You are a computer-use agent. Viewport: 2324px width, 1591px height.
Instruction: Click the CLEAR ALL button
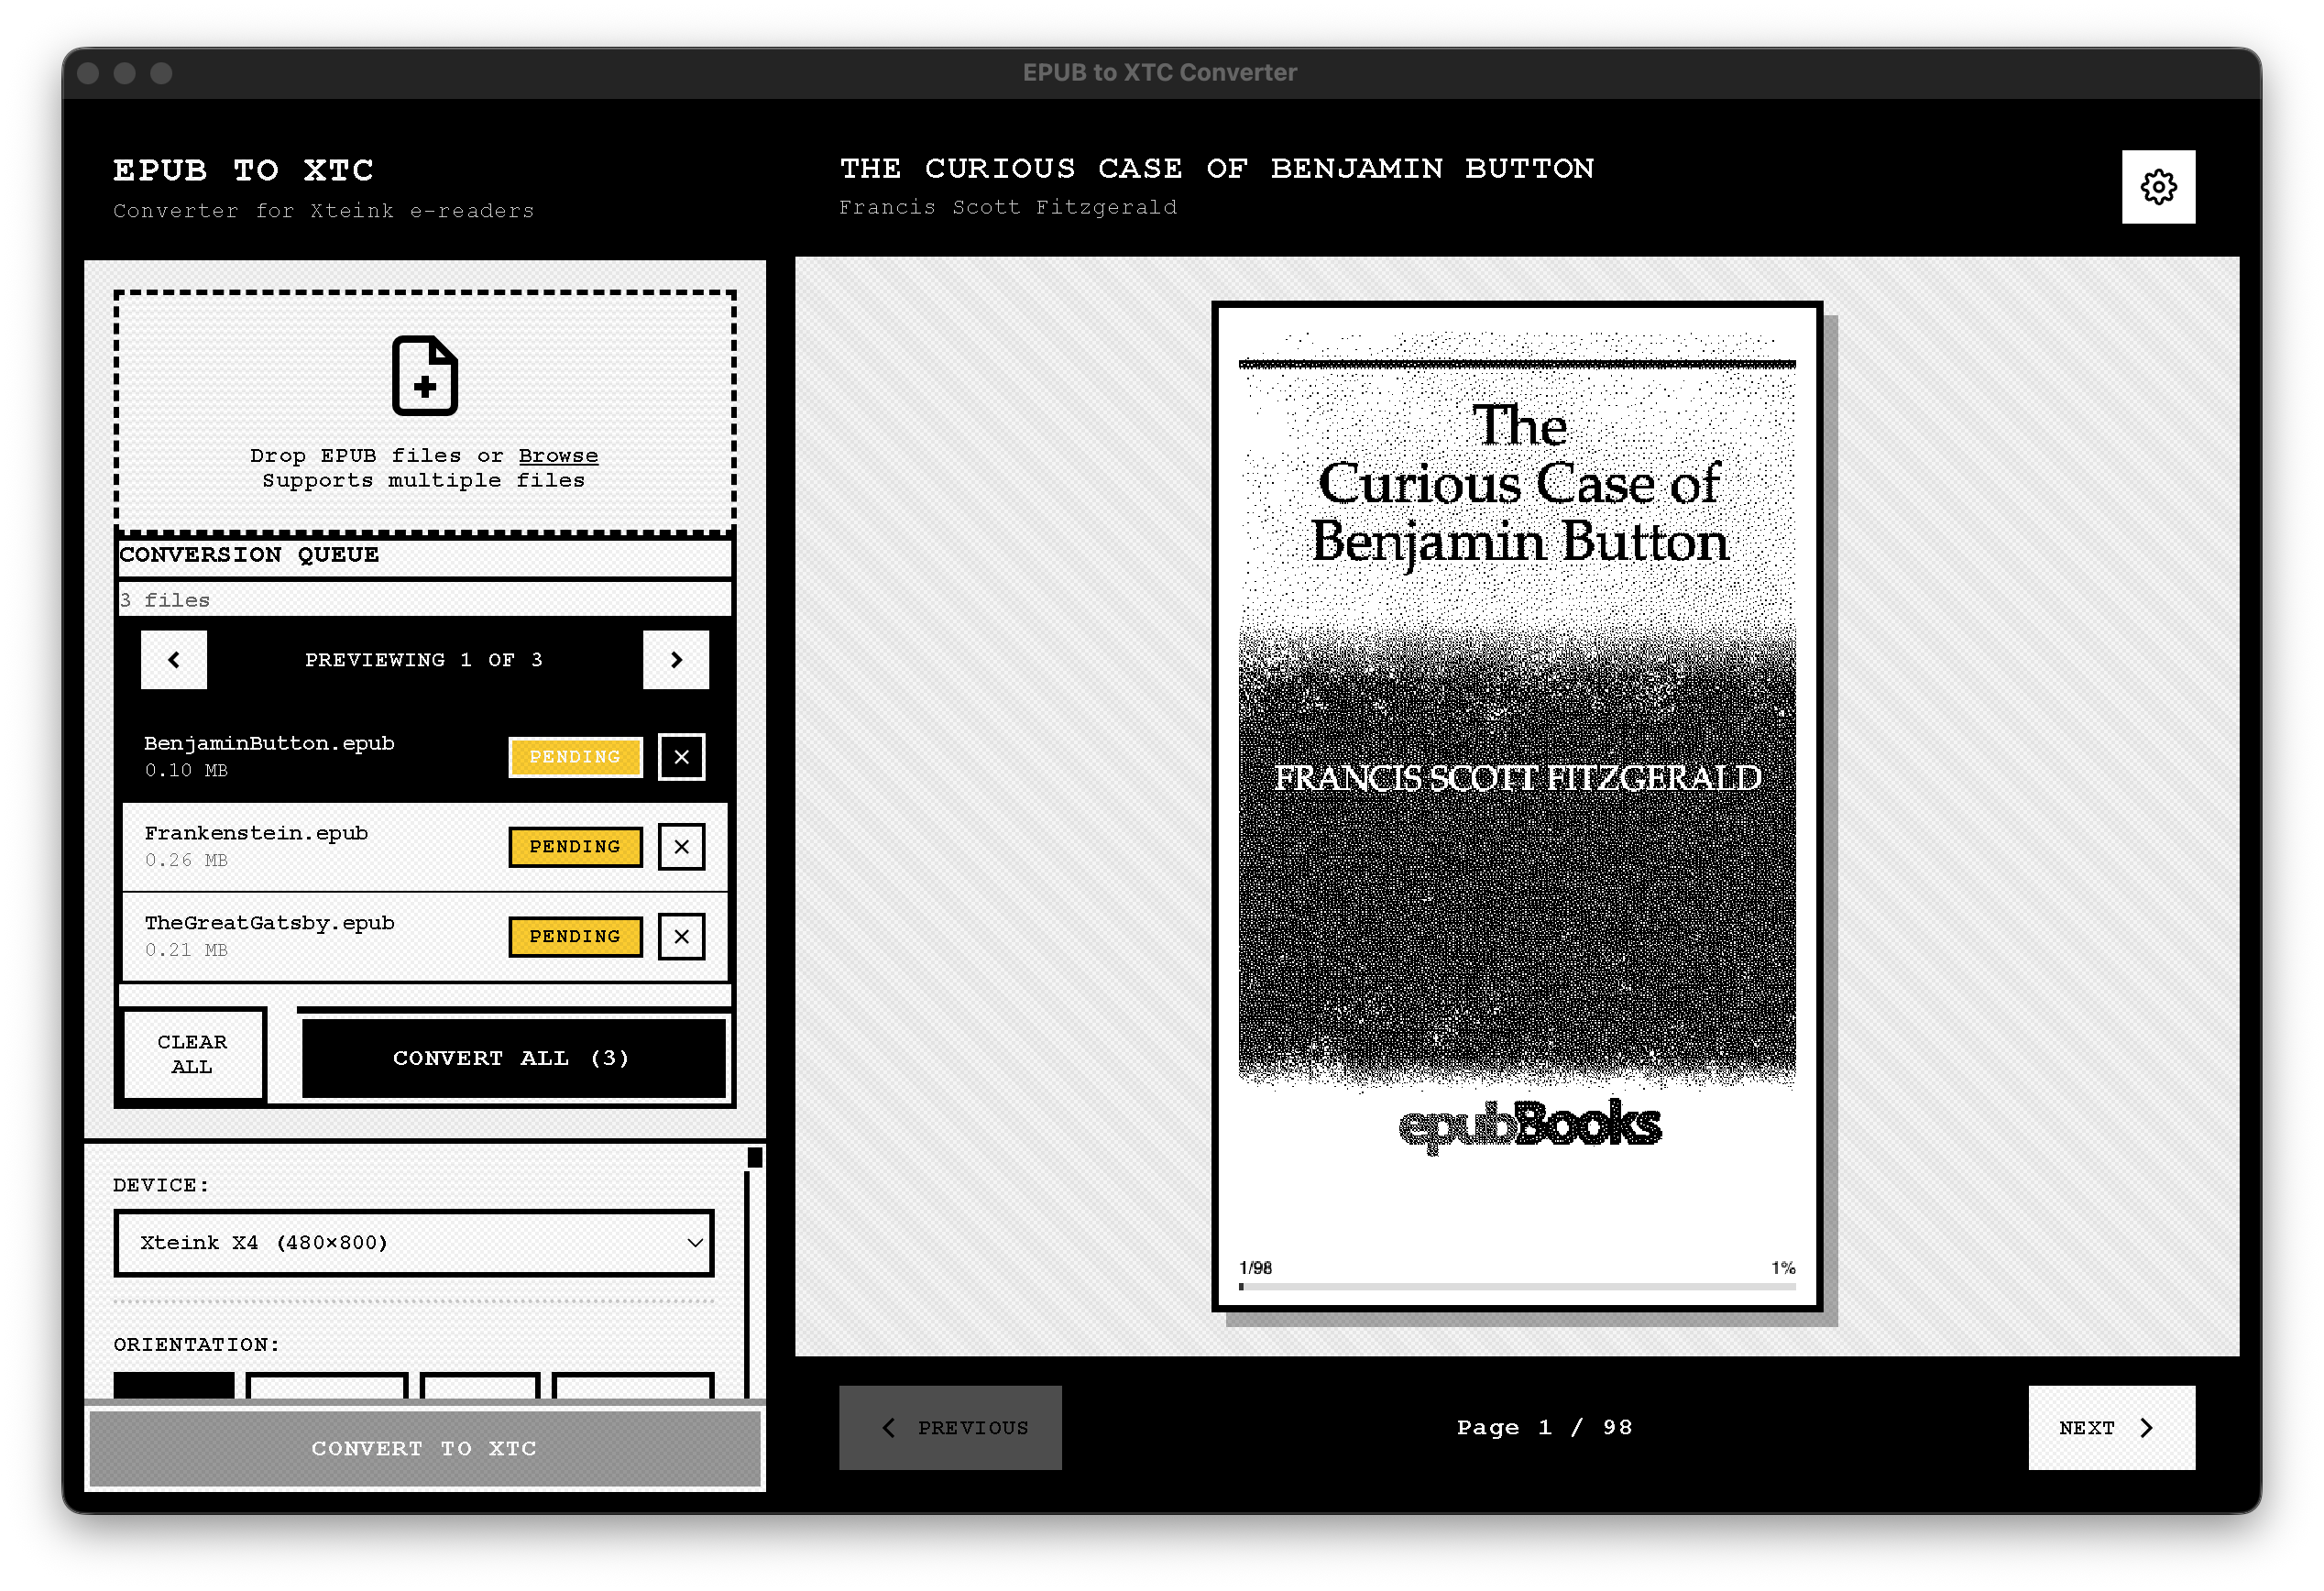coord(192,1054)
